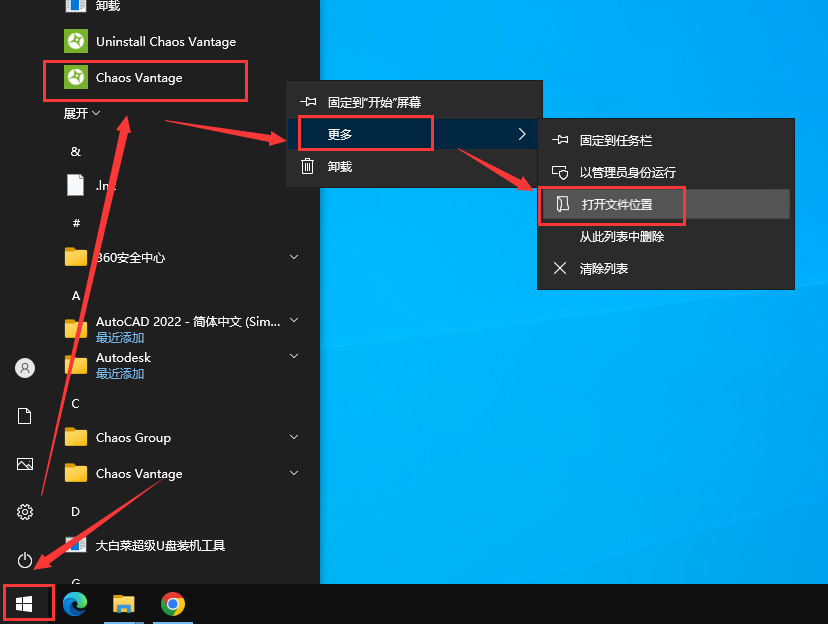This screenshot has width=828, height=624.
Task: Expand the 360安全中心 folder chevron
Action: click(x=294, y=257)
